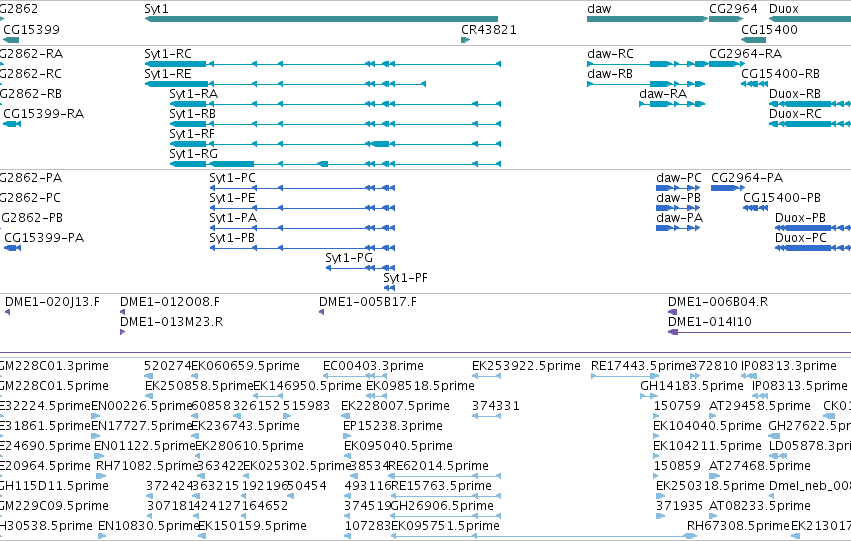
Task: Click the CR43821 gene feature
Action: [x=466, y=40]
